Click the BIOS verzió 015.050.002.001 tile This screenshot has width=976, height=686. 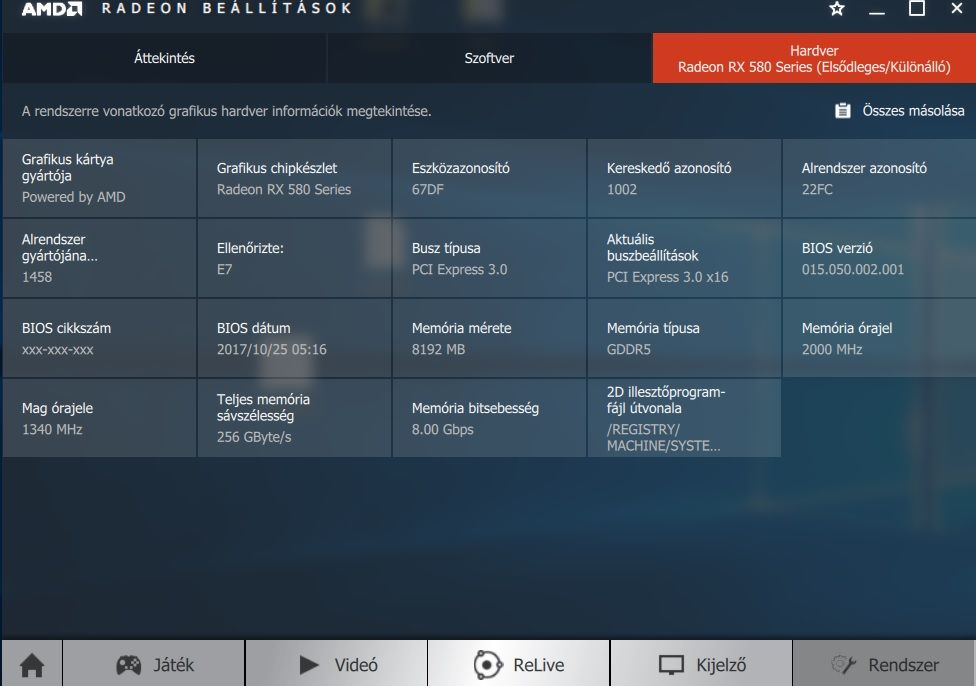pyautogui.click(x=879, y=258)
